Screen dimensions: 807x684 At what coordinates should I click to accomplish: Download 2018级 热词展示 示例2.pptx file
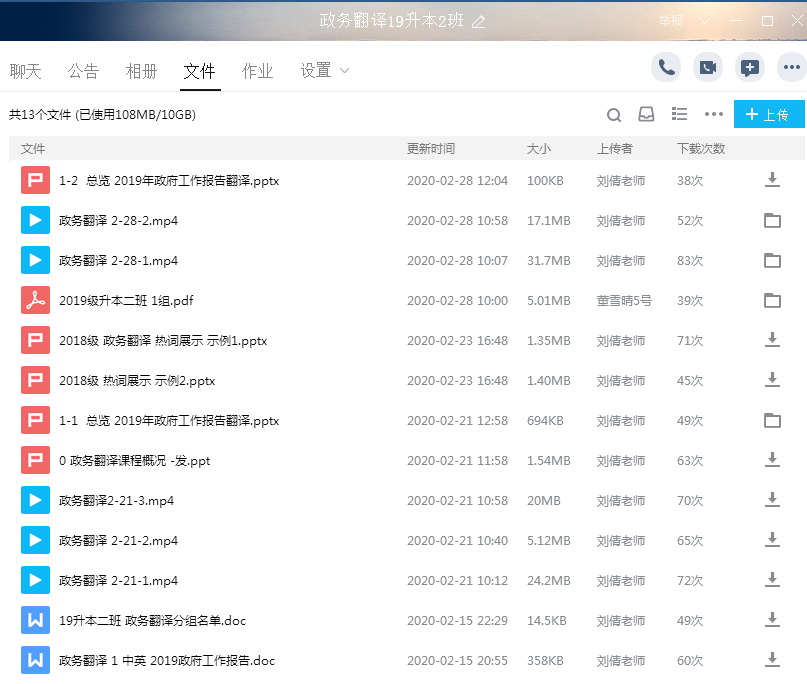[x=771, y=380]
